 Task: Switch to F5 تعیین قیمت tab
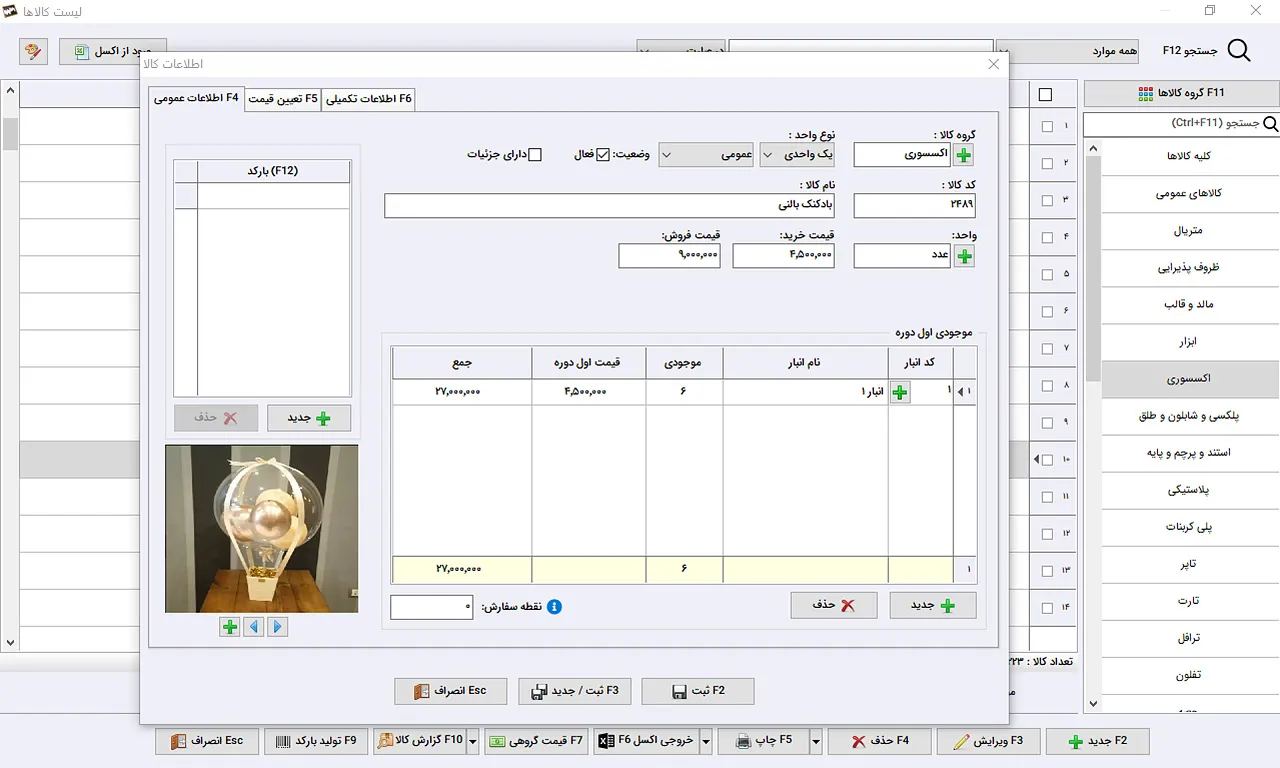point(283,99)
